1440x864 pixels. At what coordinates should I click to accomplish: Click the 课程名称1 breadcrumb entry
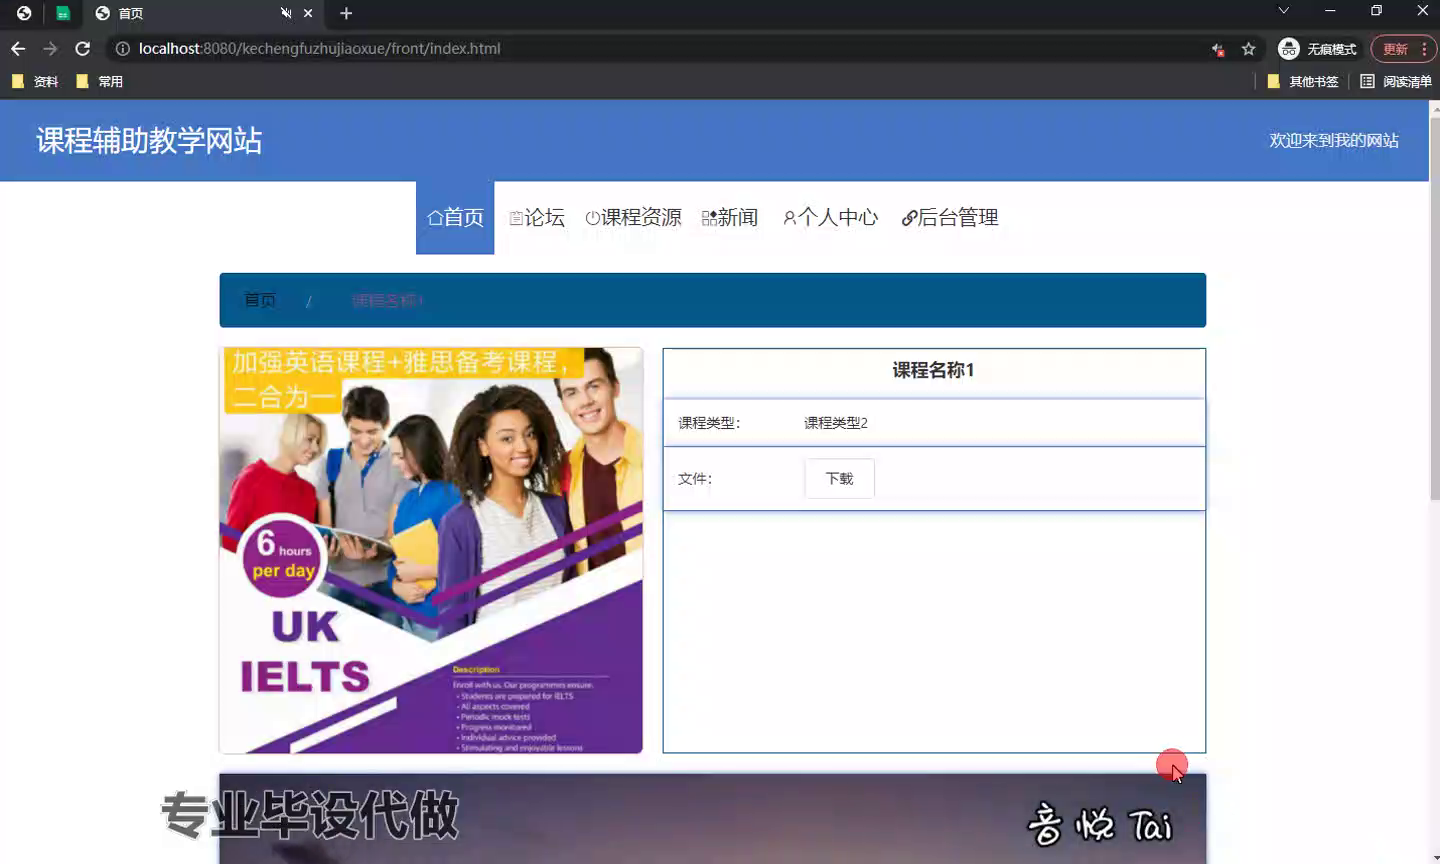pos(387,300)
